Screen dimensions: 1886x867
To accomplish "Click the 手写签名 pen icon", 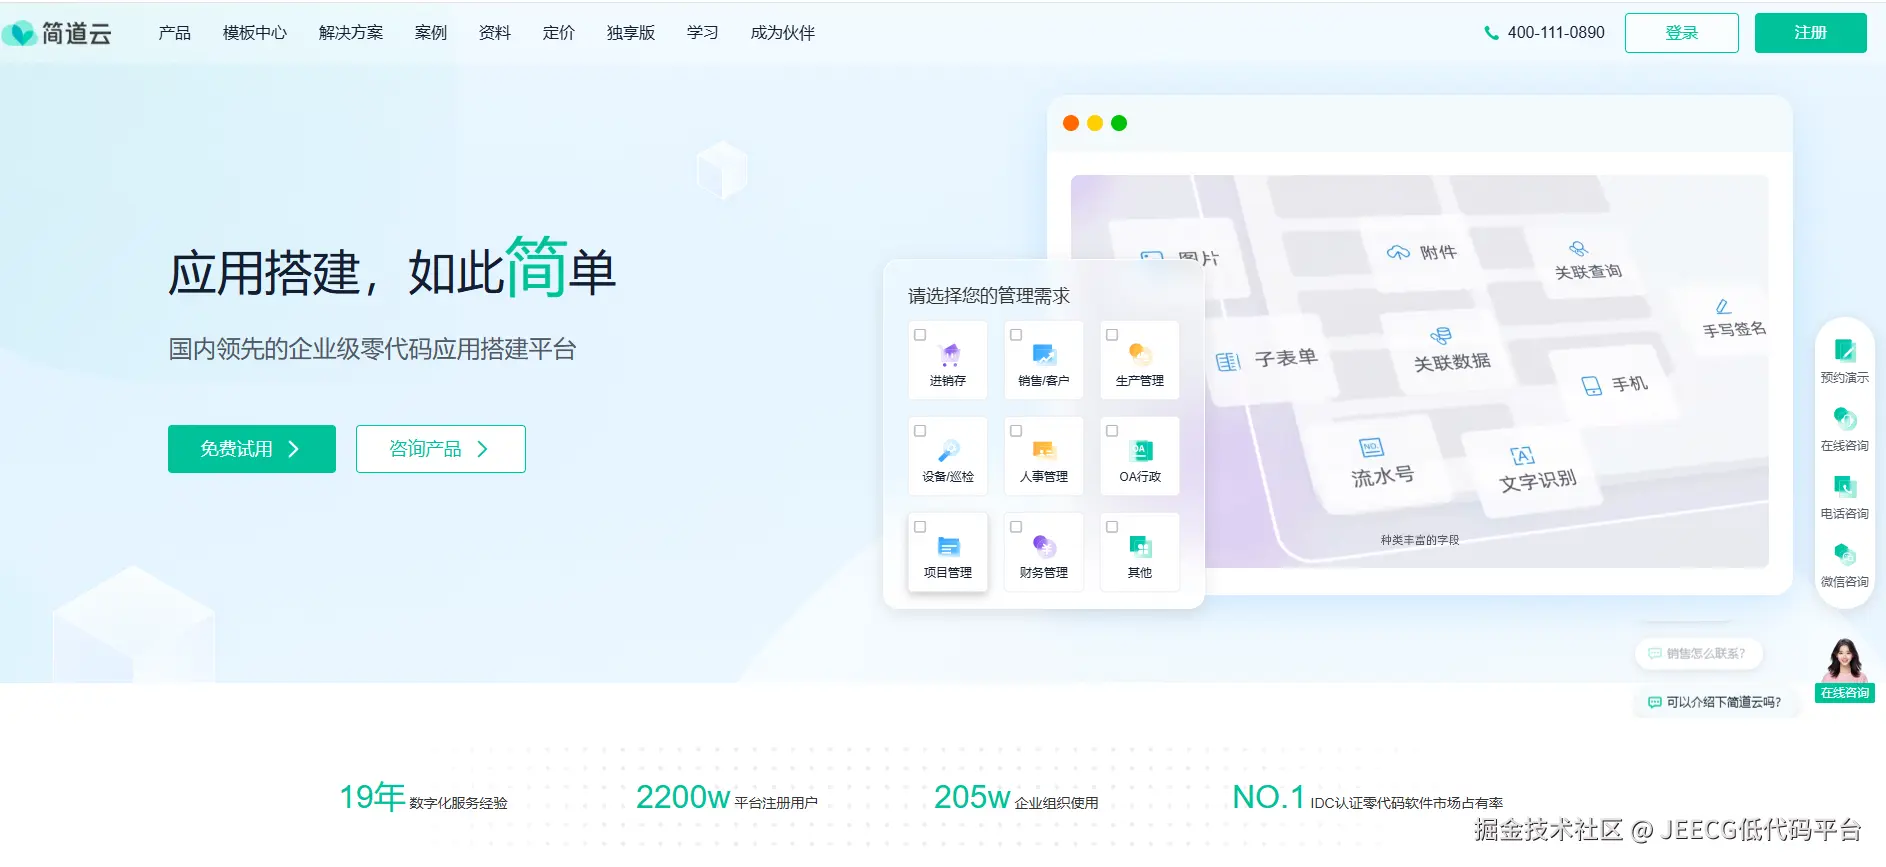I will 1723,306.
